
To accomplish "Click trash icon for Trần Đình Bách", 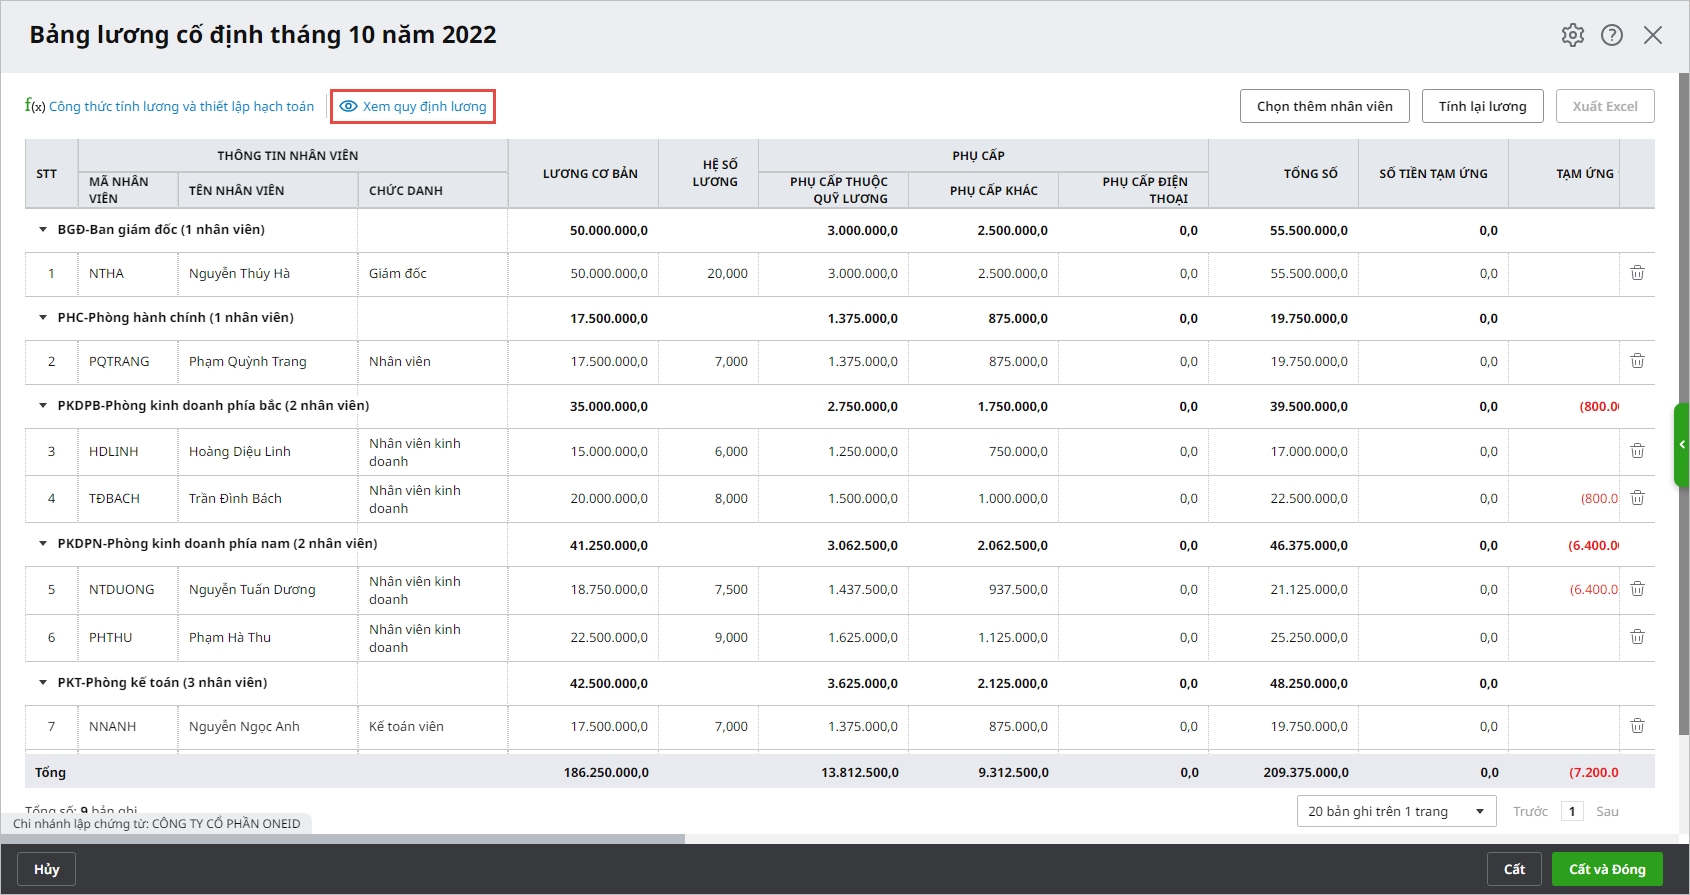I will [1637, 498].
